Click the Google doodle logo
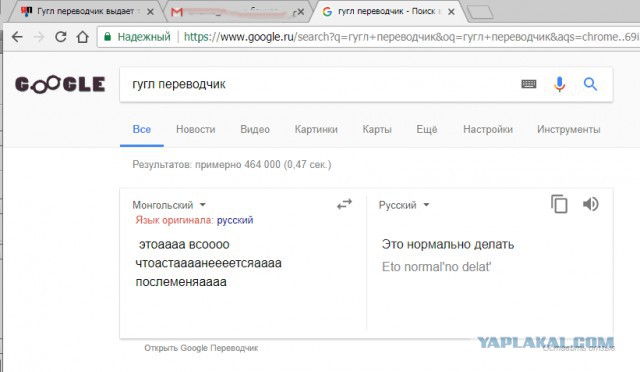Image resolution: width=640 pixels, height=372 pixels. tap(60, 85)
